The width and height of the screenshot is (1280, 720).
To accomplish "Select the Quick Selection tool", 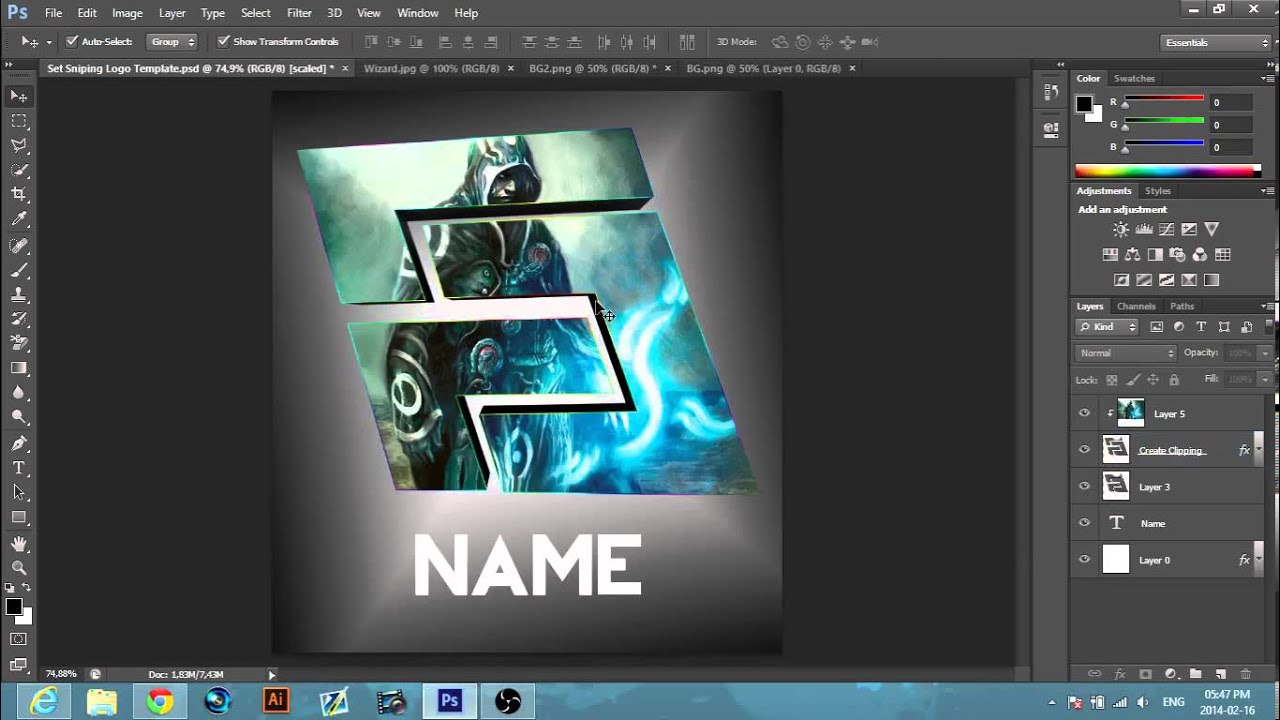I will [x=19, y=171].
